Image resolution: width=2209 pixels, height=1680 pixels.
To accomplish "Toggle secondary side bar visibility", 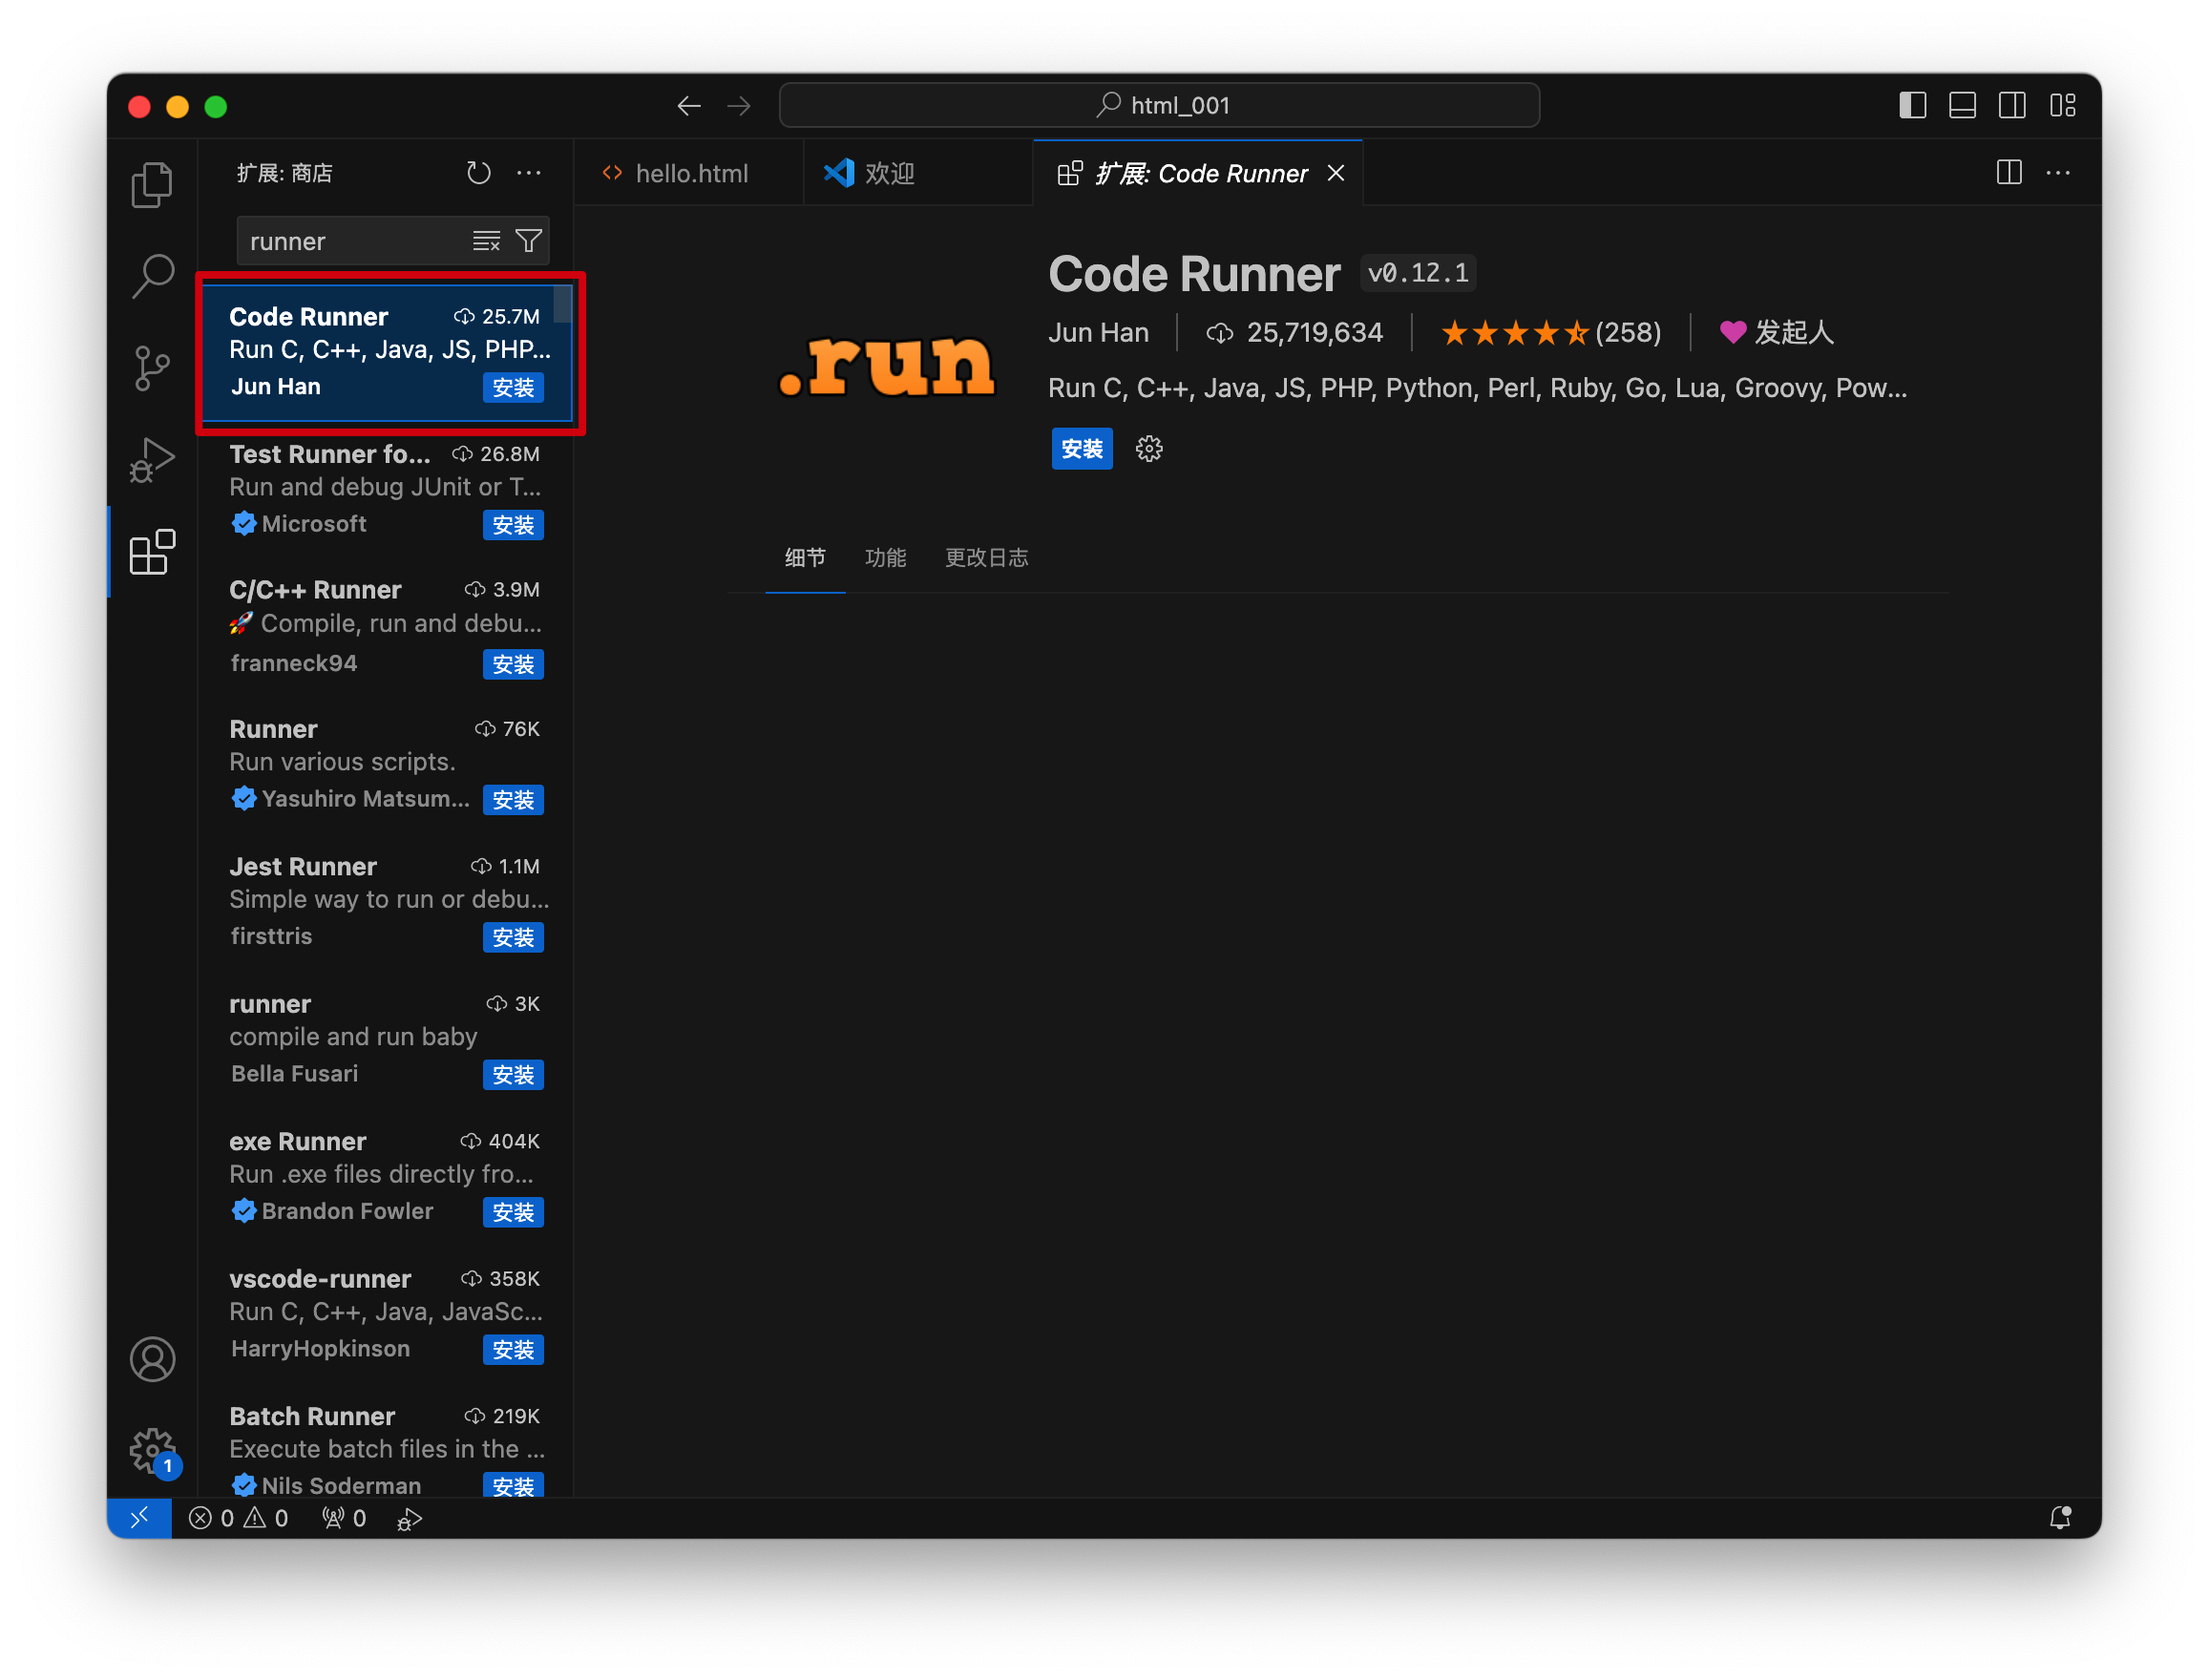I will coord(2012,105).
